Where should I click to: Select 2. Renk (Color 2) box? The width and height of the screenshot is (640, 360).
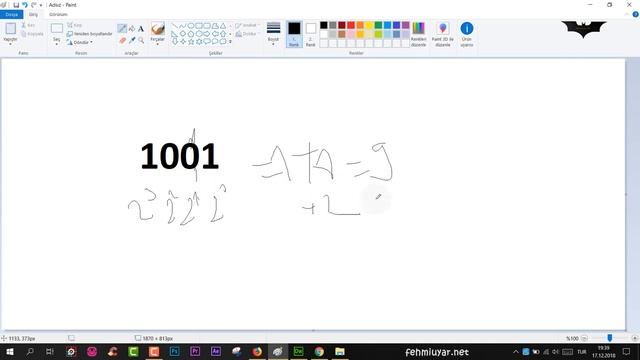point(311,34)
